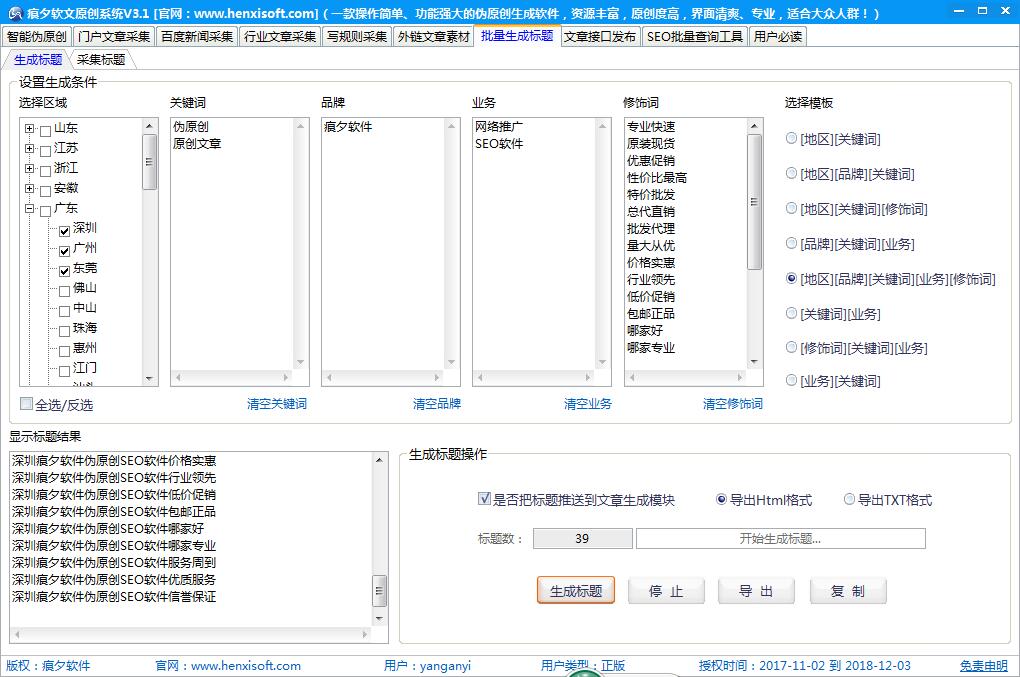Open the 外链文章素材 tab

(433, 36)
